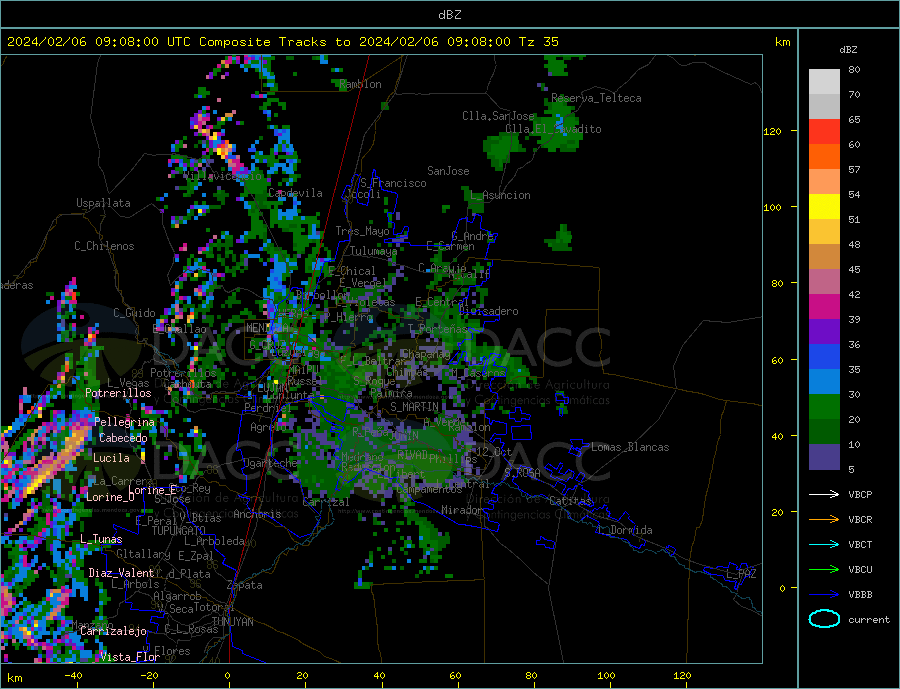Click the 'S_ROSA' place label

tap(522, 473)
